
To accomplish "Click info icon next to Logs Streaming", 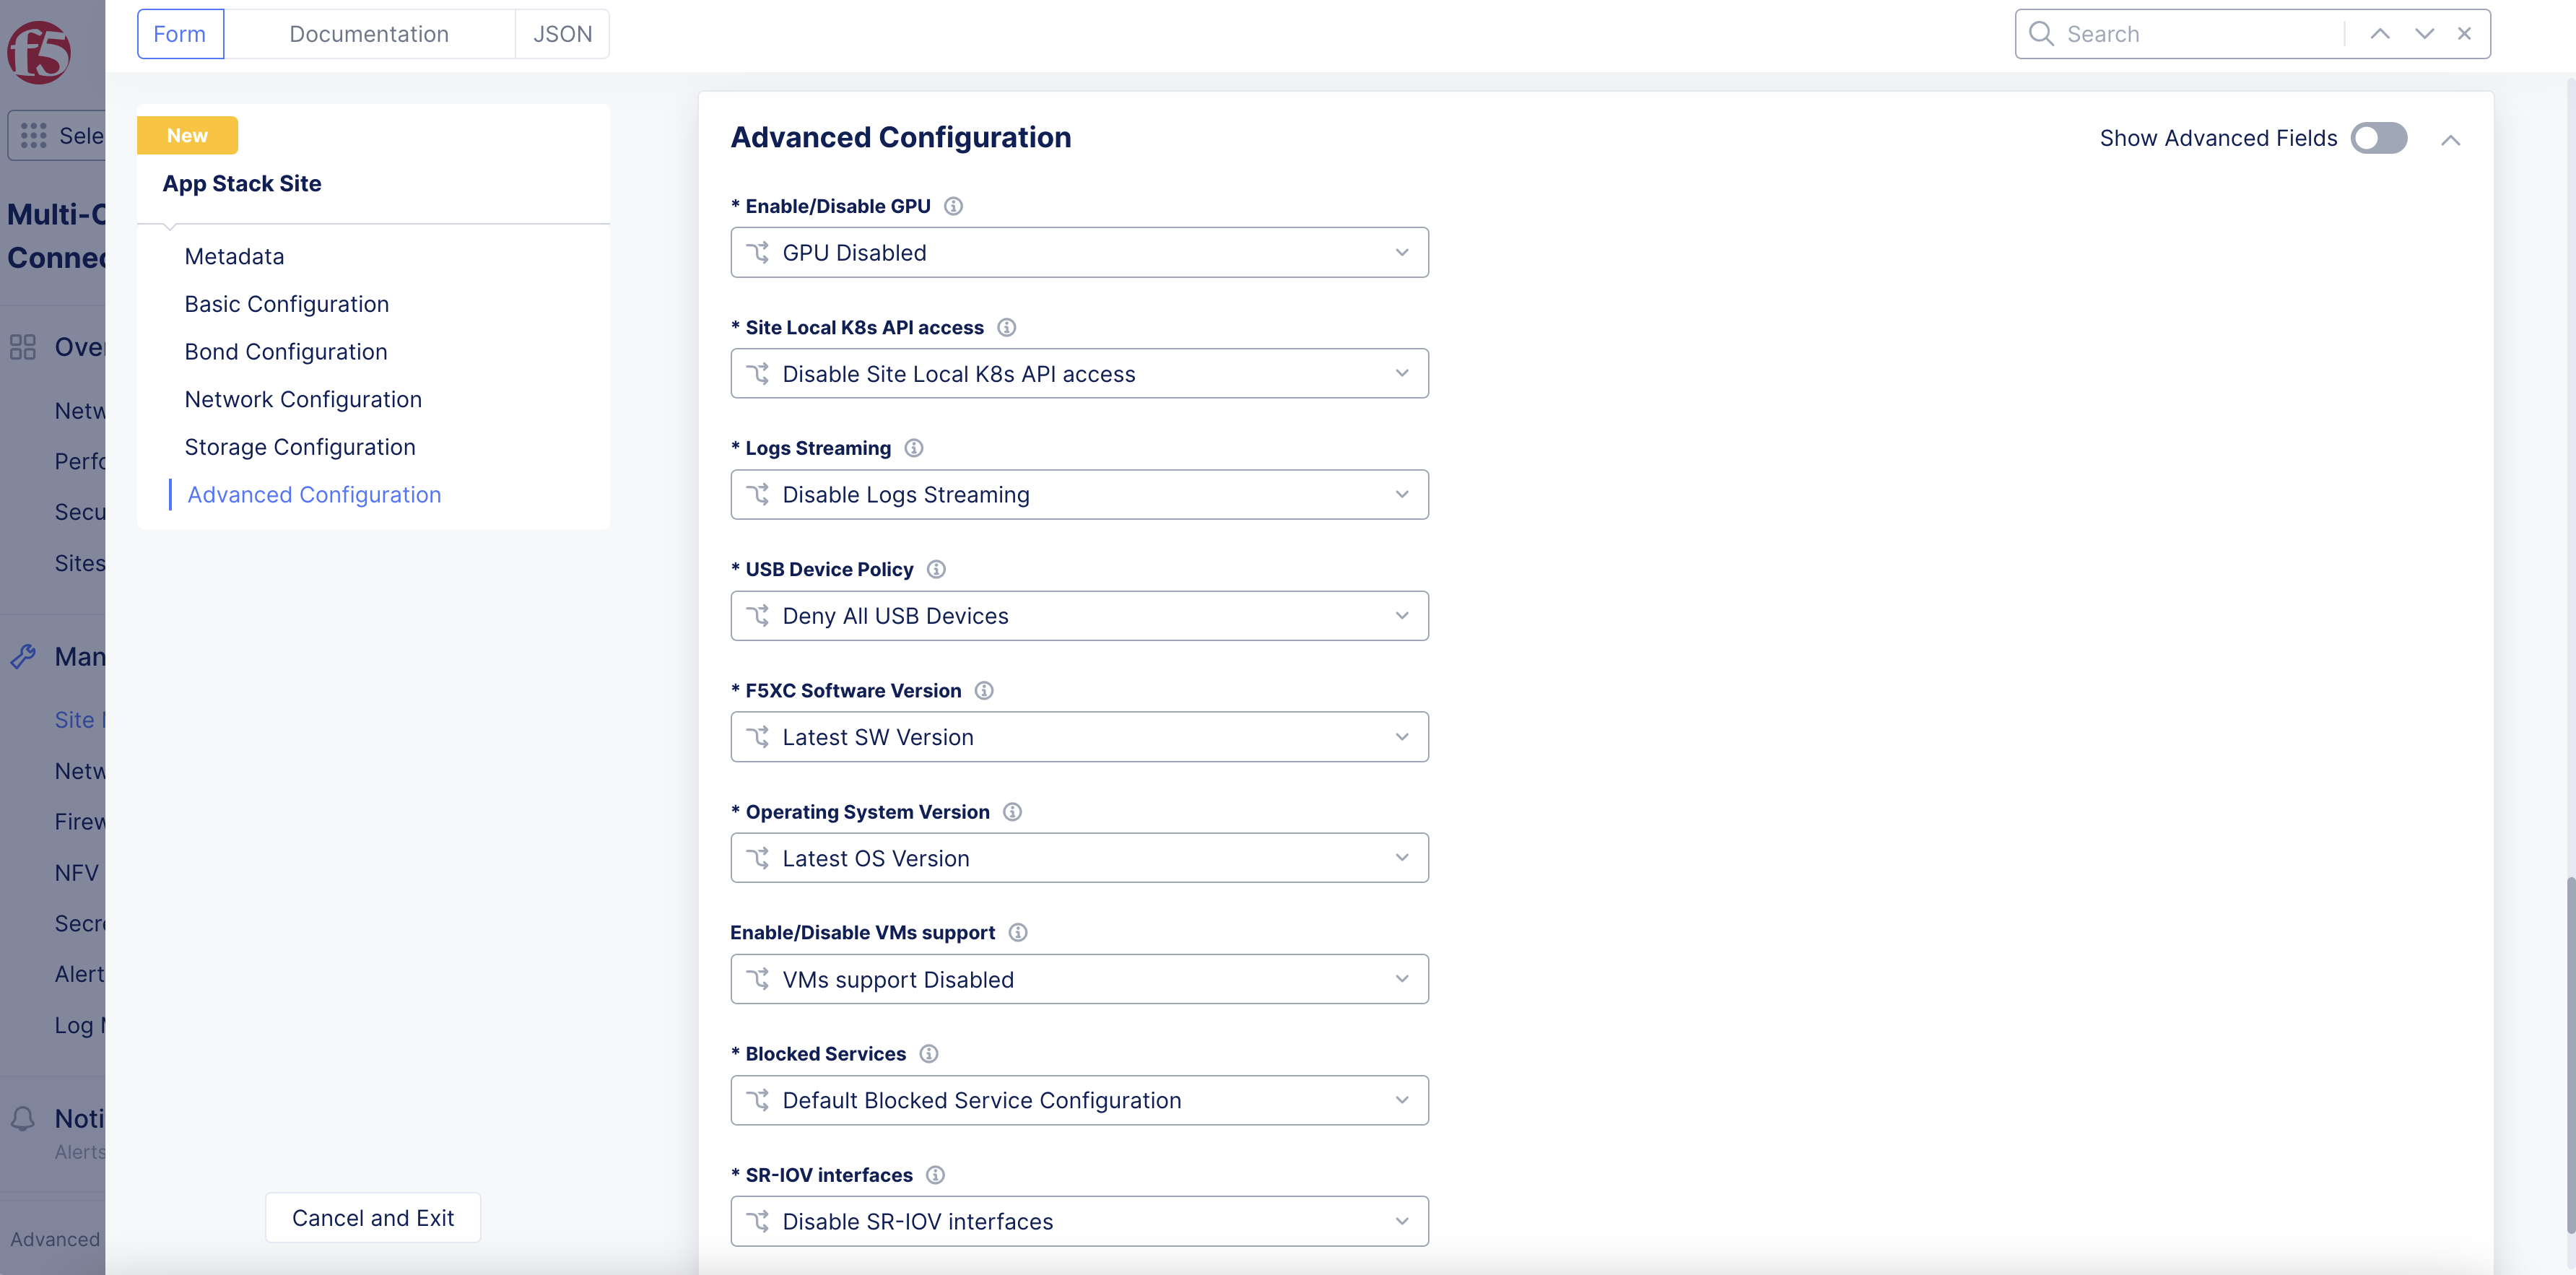I will tap(914, 448).
